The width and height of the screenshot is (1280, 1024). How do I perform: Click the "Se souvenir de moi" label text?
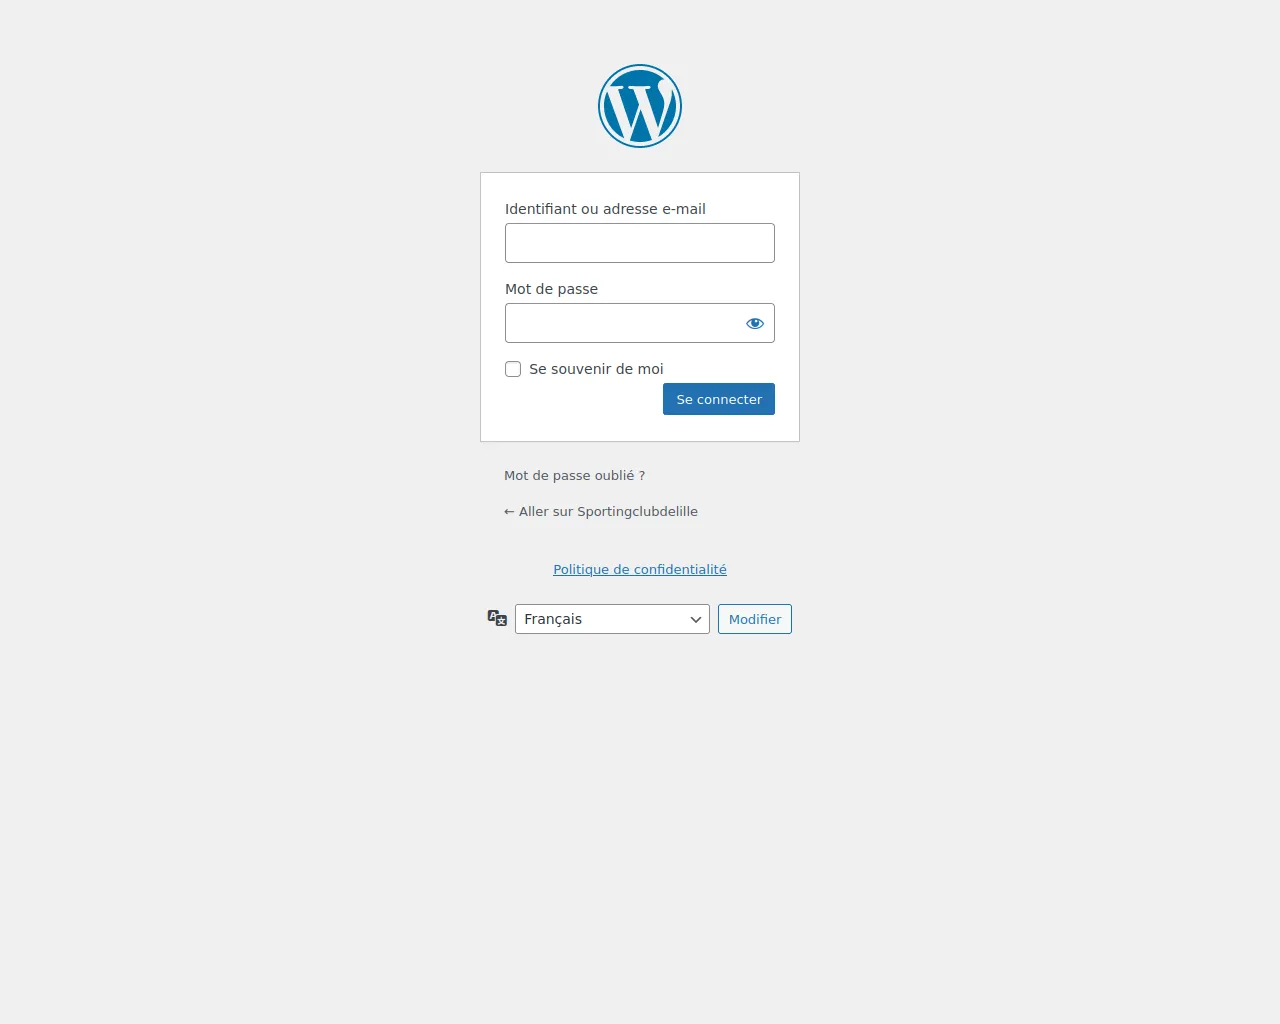(596, 369)
